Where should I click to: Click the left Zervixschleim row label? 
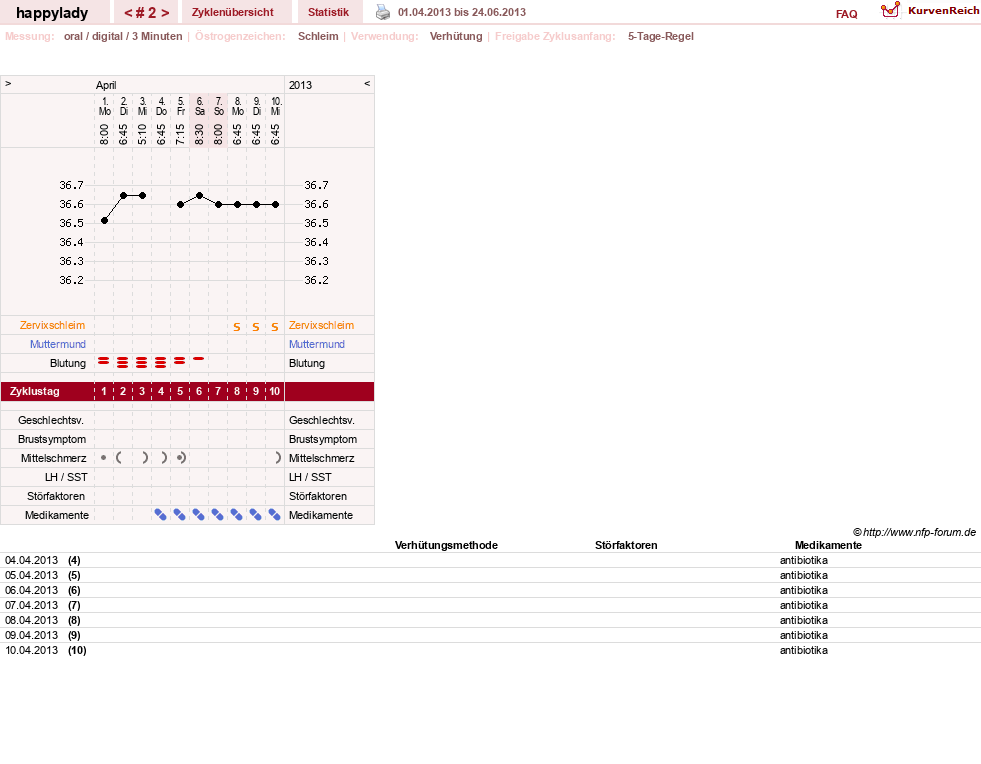pyautogui.click(x=53, y=325)
